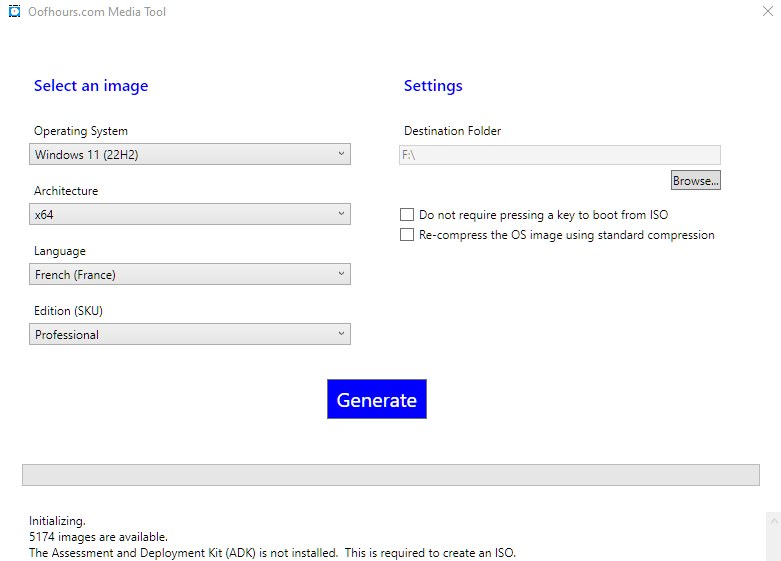Click the blue Generate button
The height and width of the screenshot is (561, 781).
coord(377,399)
